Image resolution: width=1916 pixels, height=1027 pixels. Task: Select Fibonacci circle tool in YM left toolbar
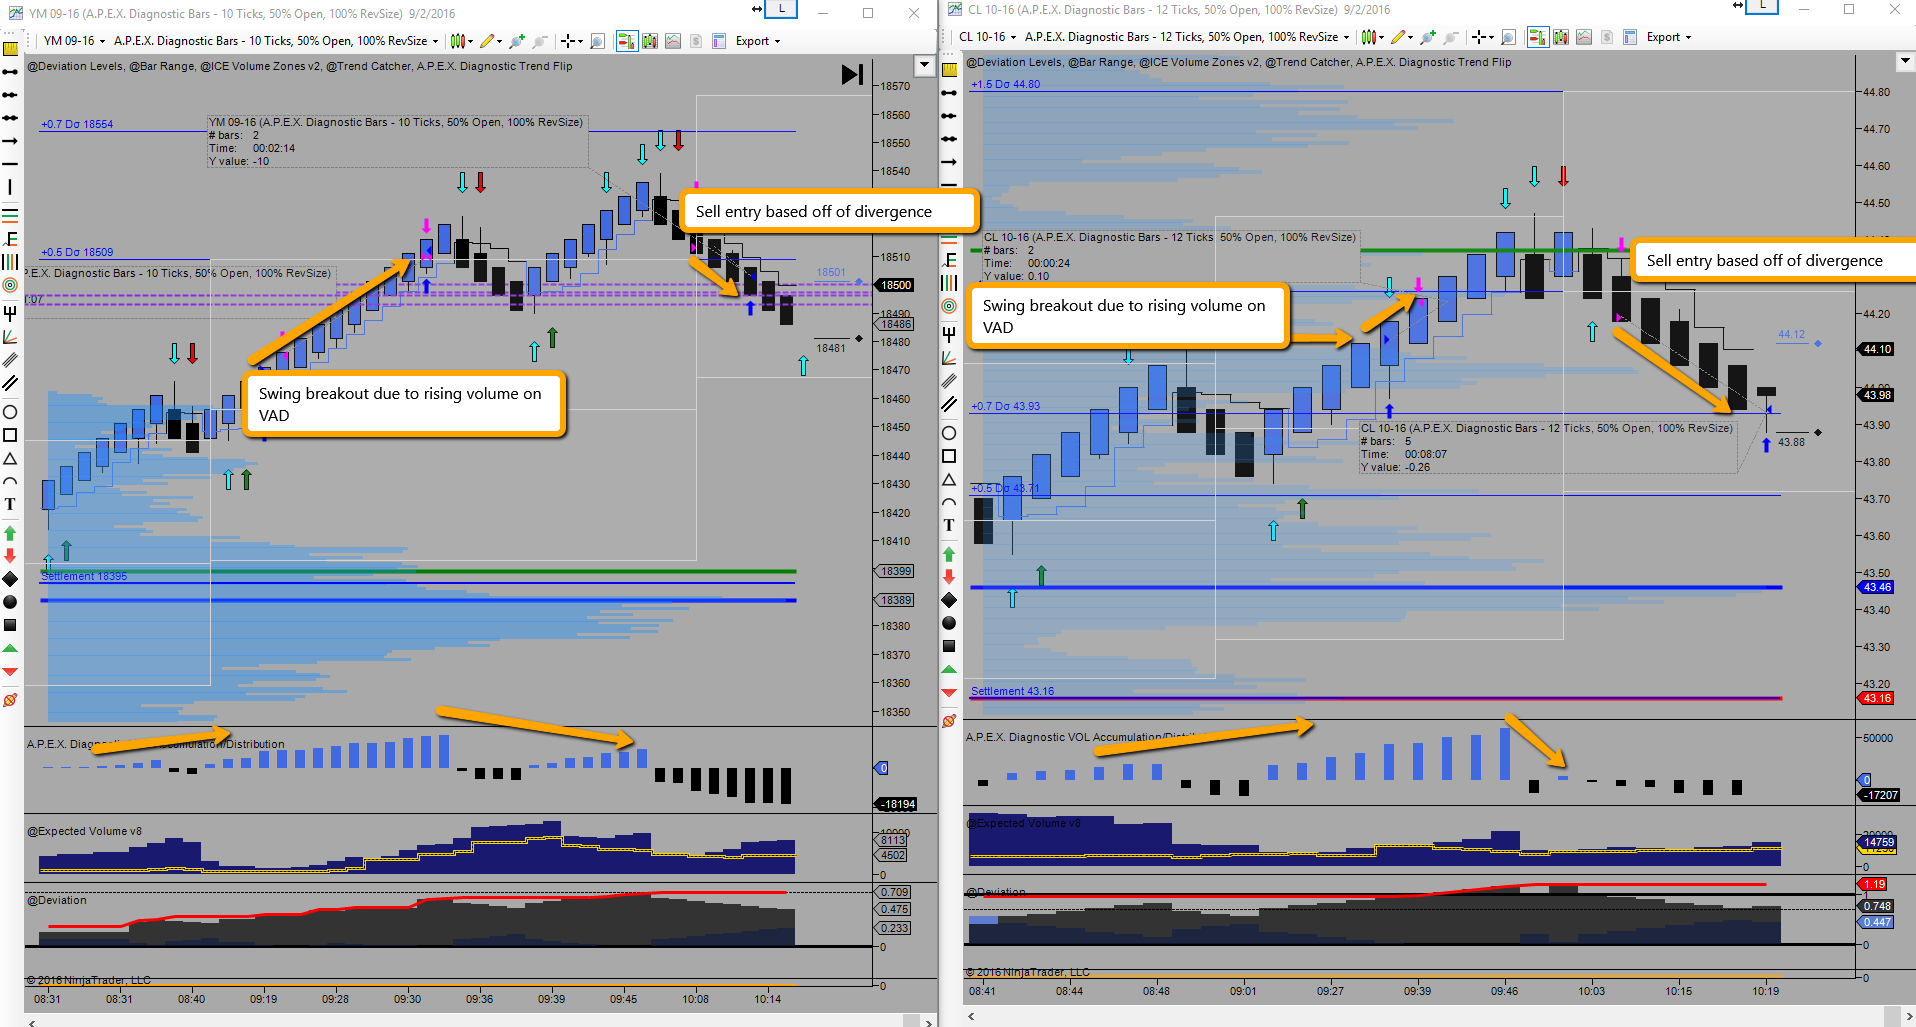pos(10,285)
